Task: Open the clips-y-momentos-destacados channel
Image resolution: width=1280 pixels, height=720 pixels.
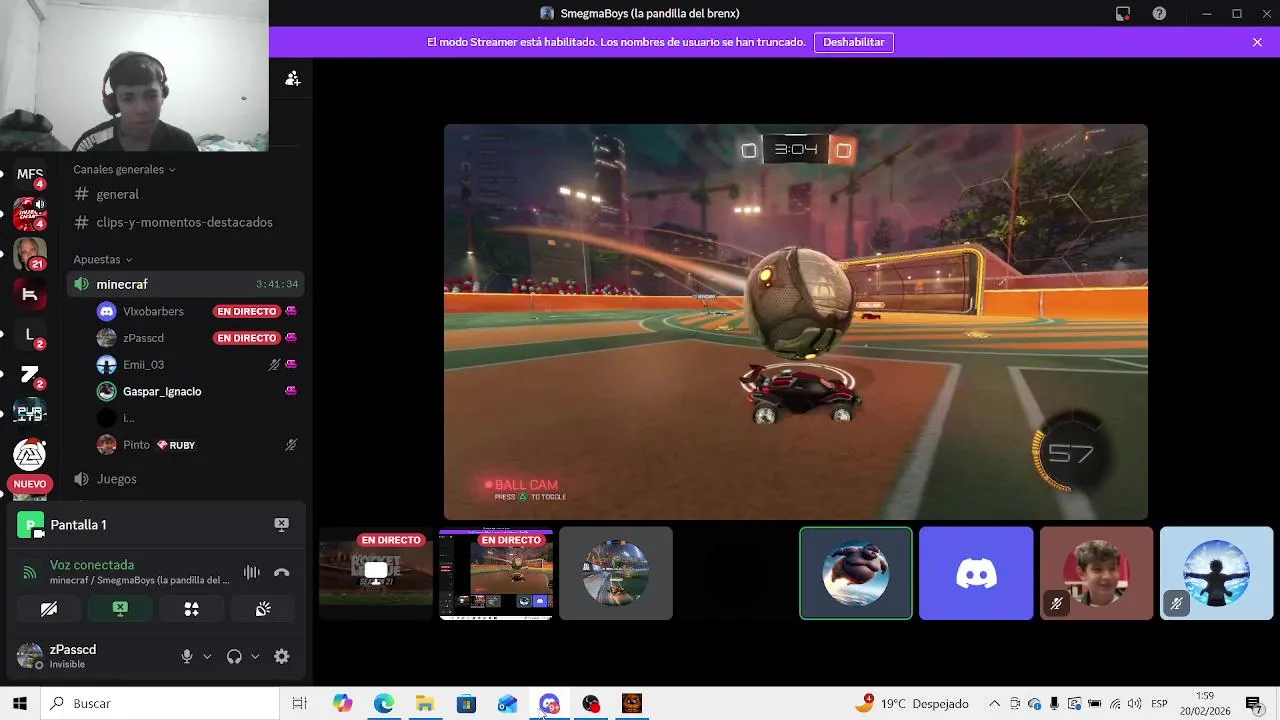Action: (185, 222)
